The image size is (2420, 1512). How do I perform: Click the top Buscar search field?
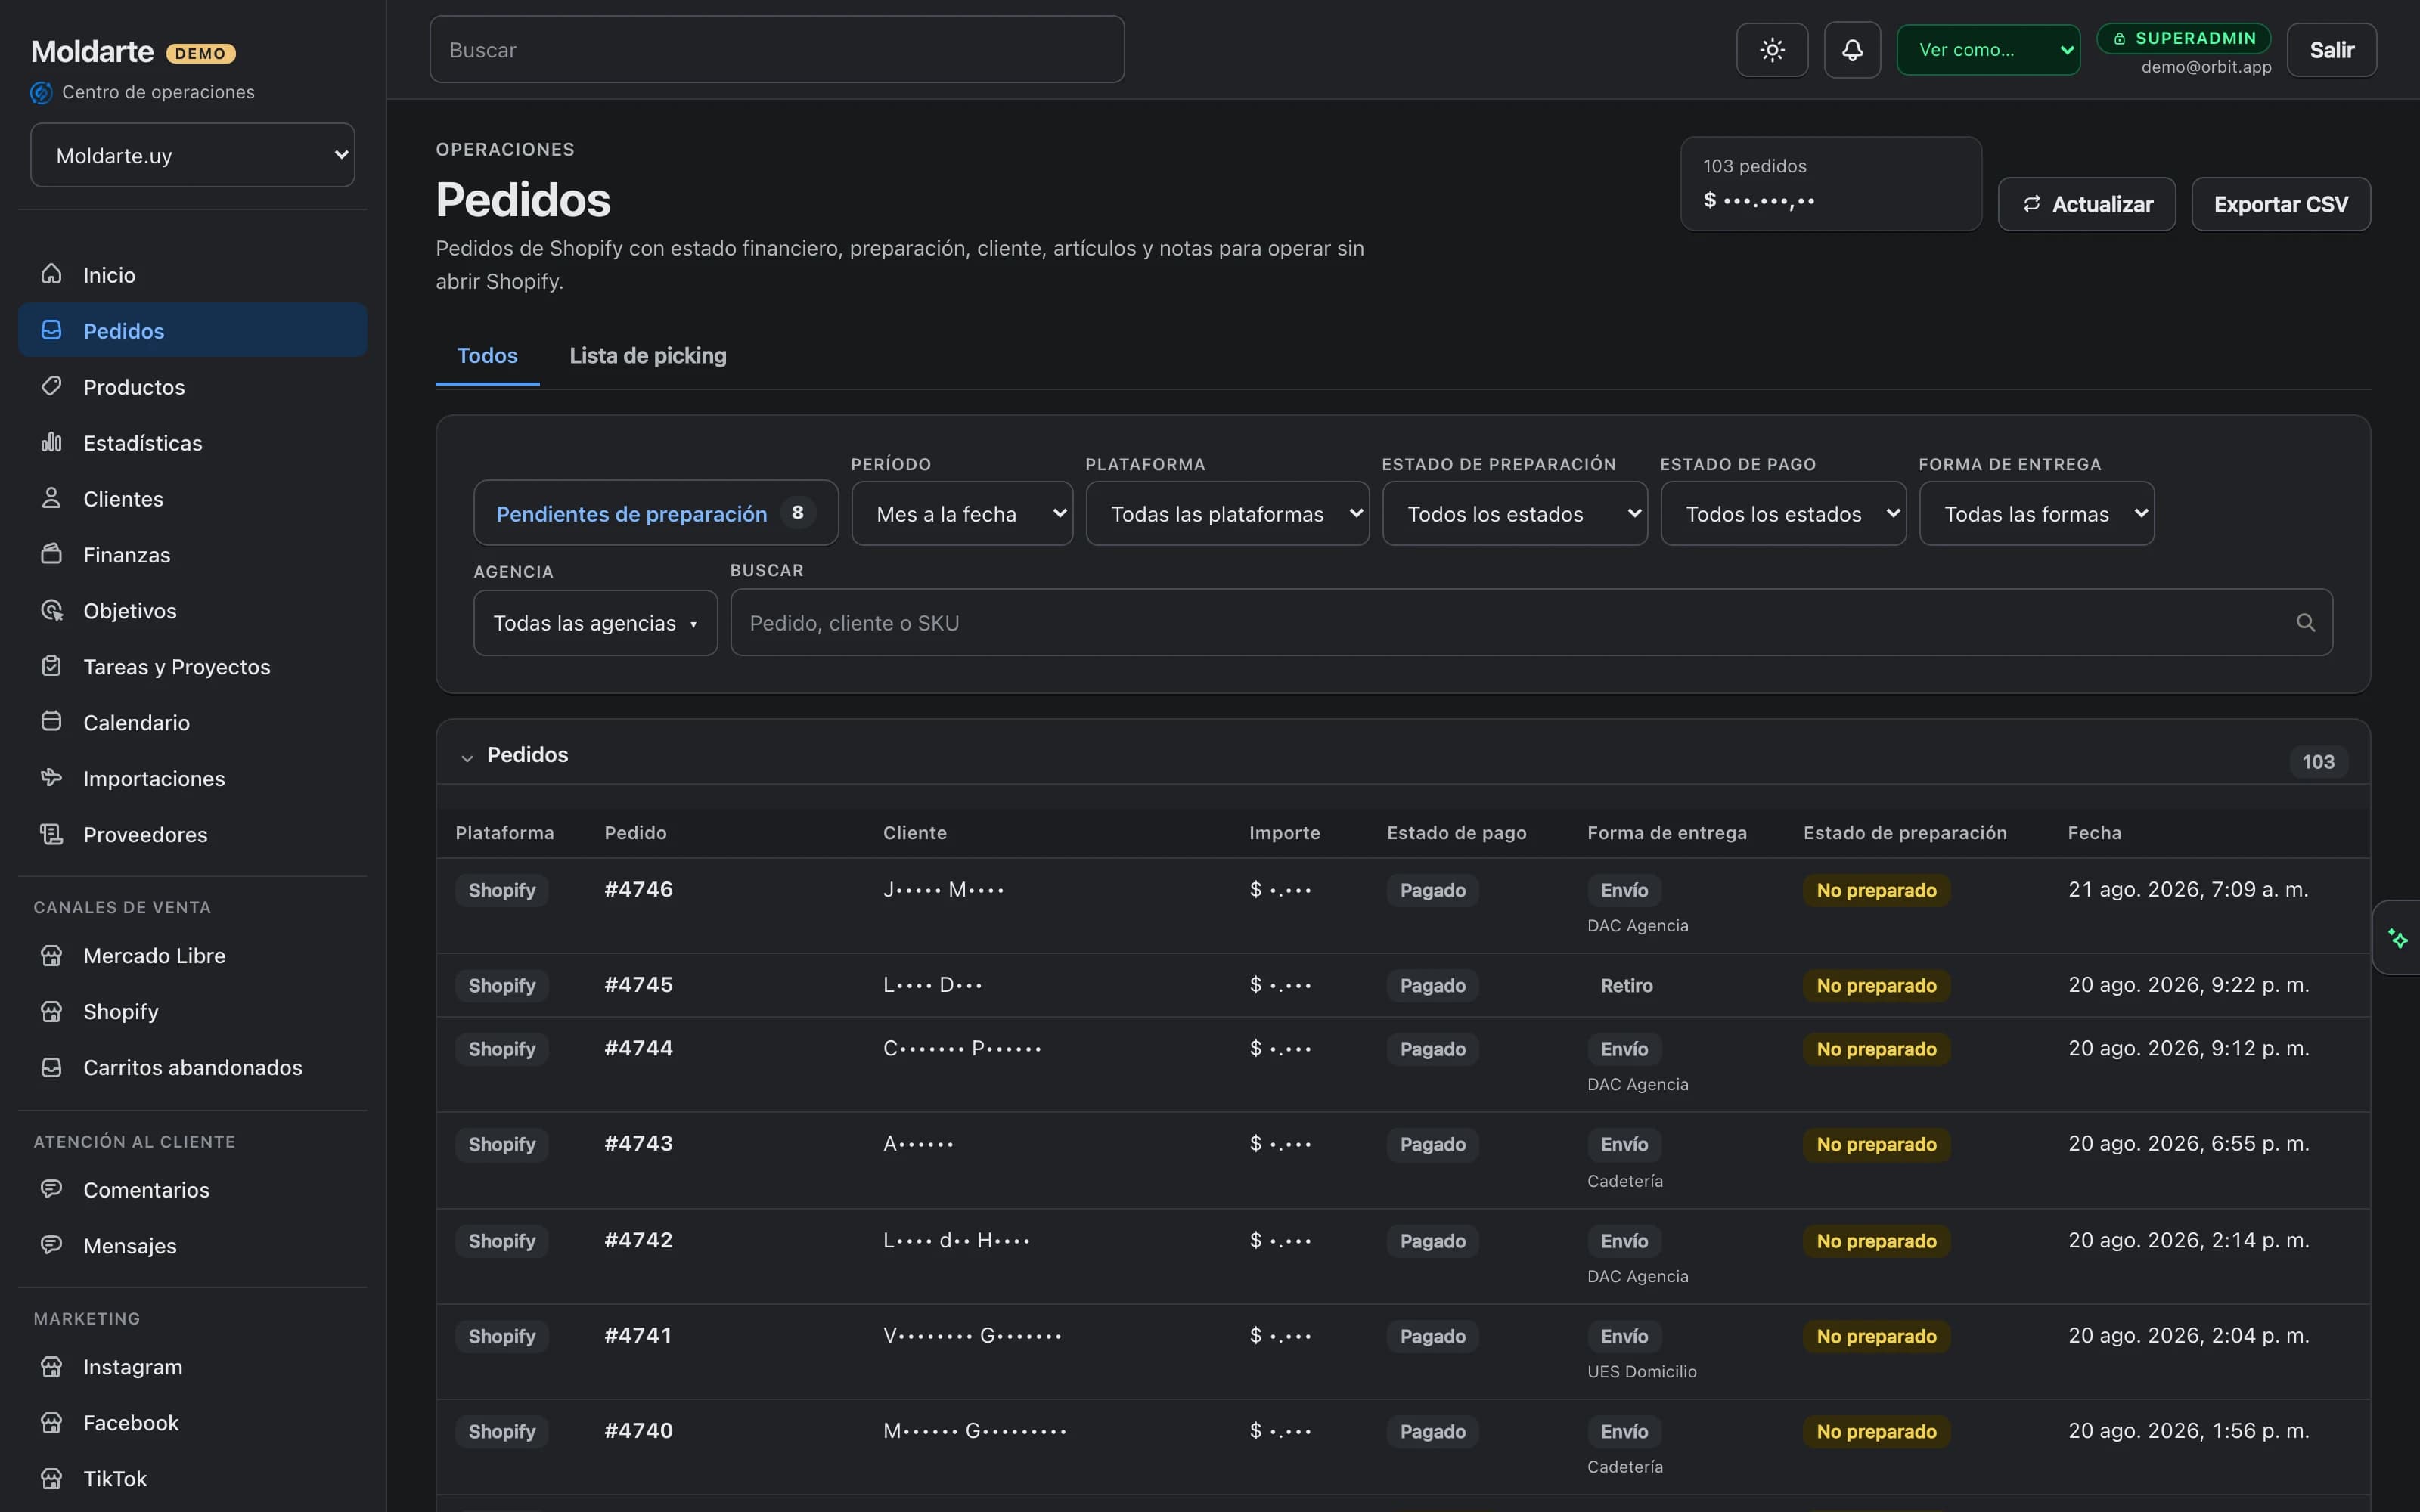(x=777, y=50)
